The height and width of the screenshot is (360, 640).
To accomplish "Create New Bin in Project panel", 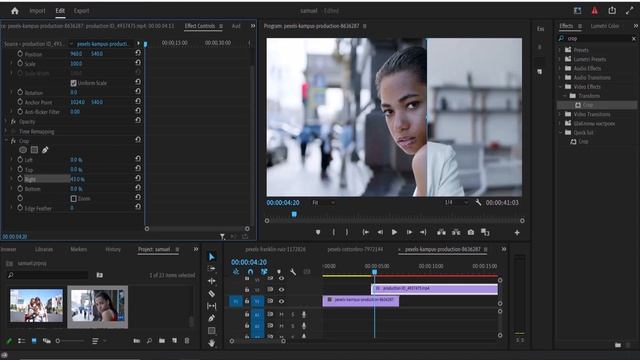I will 162,340.
